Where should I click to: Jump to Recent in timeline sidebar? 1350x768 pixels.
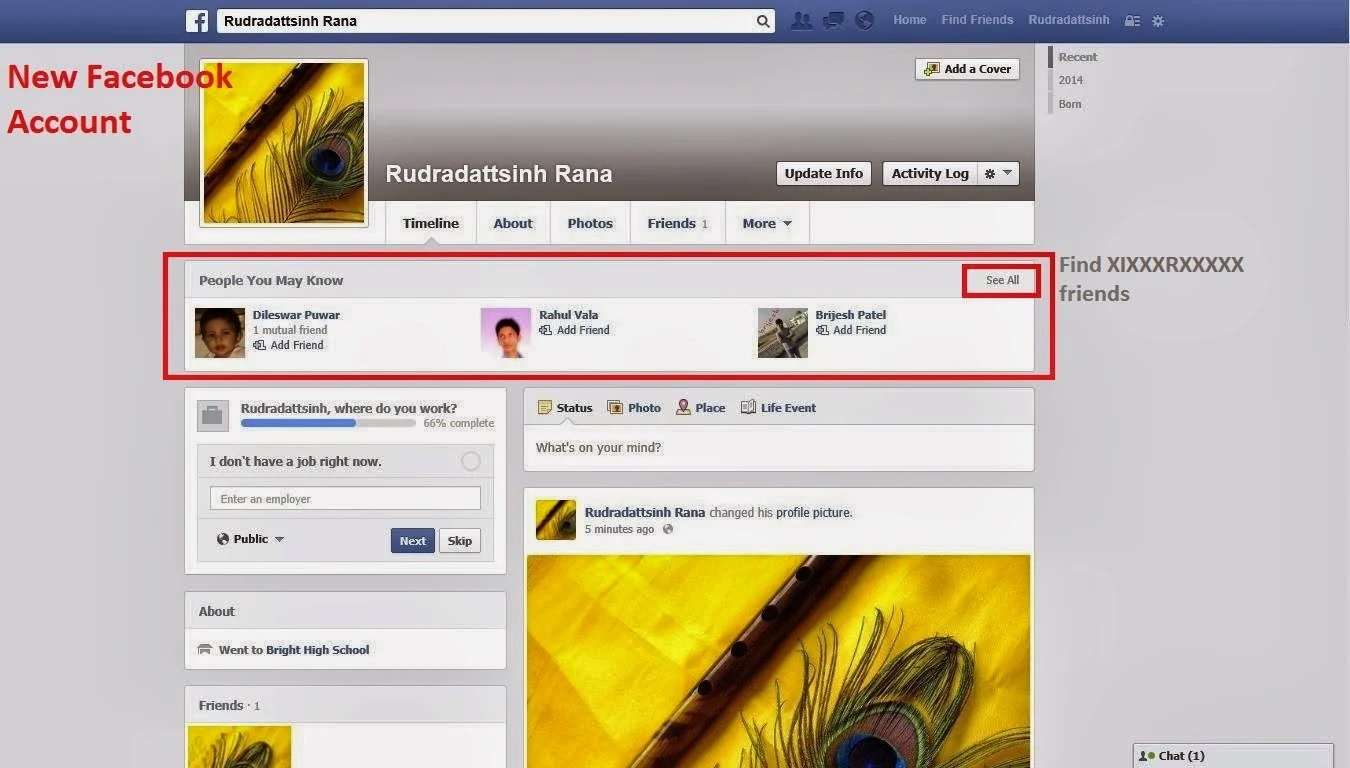coord(1078,57)
